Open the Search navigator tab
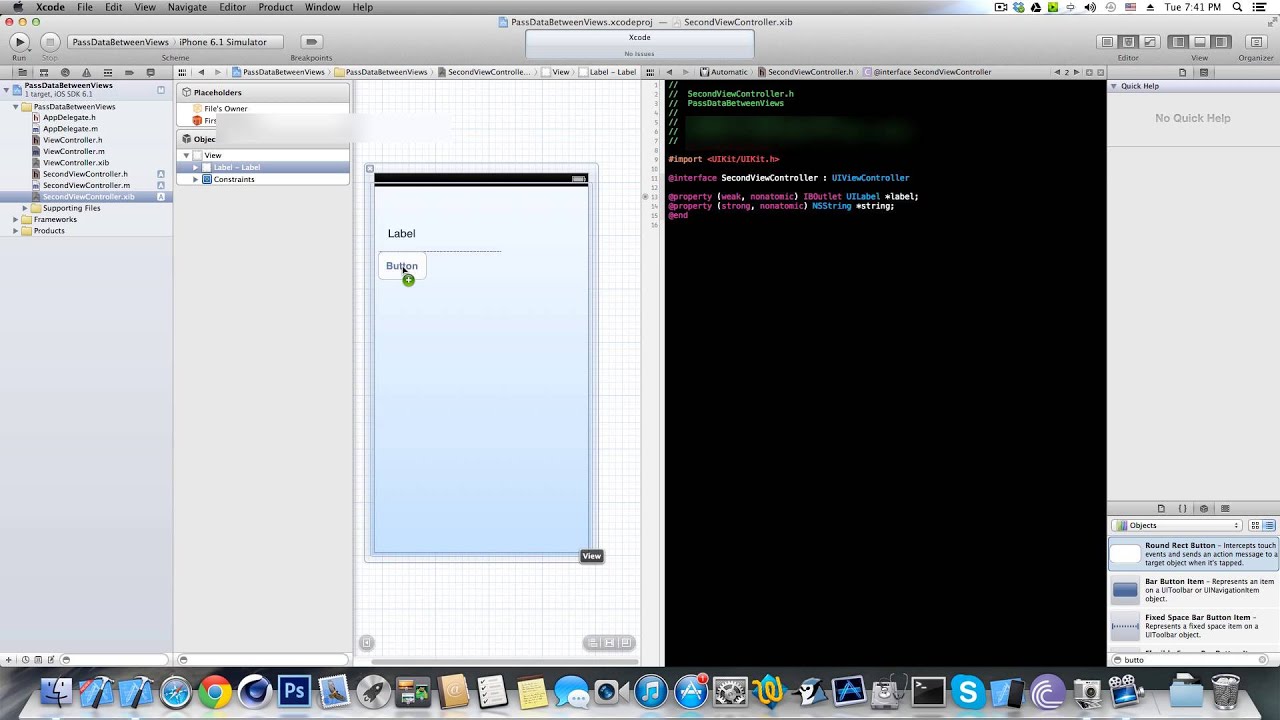The image size is (1280, 720). tap(65, 72)
